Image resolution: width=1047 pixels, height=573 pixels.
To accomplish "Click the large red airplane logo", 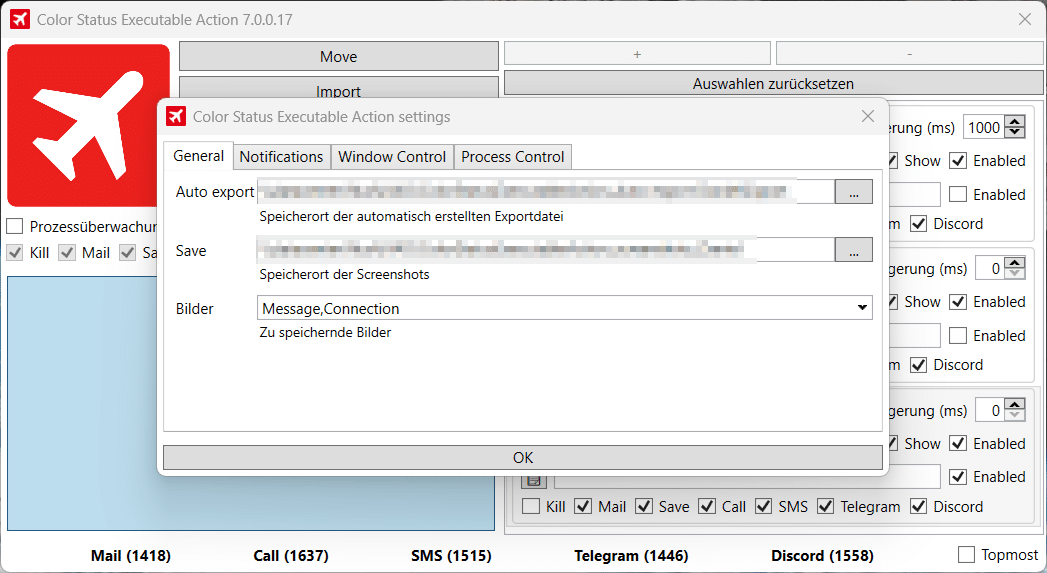I will coord(88,125).
